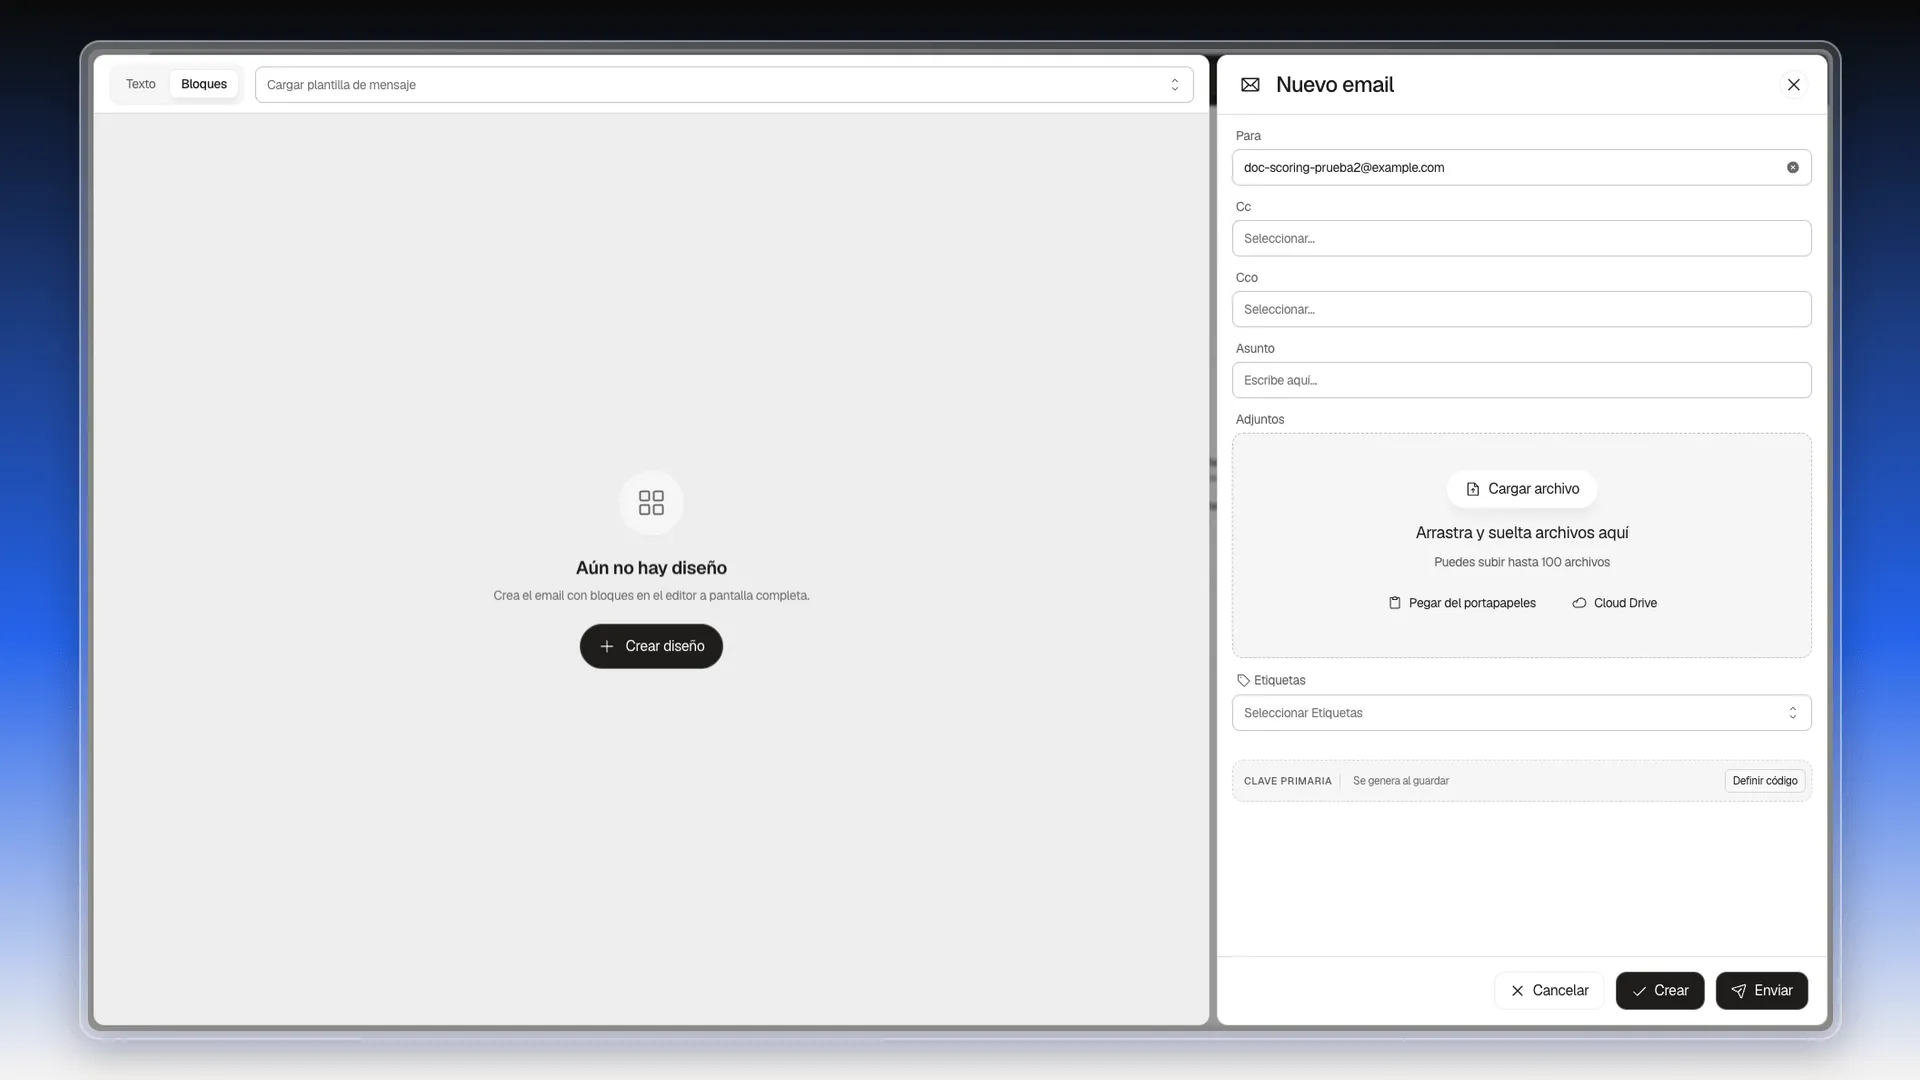This screenshot has height=1080, width=1920.
Task: Click the Crear button
Action: tap(1660, 991)
